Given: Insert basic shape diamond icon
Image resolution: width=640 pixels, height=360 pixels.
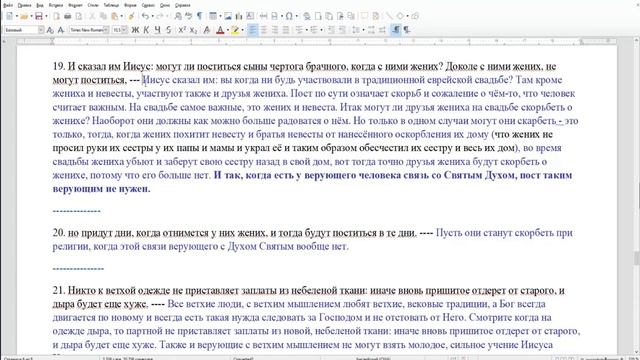Looking at the screenshot, I should tap(400, 16).
